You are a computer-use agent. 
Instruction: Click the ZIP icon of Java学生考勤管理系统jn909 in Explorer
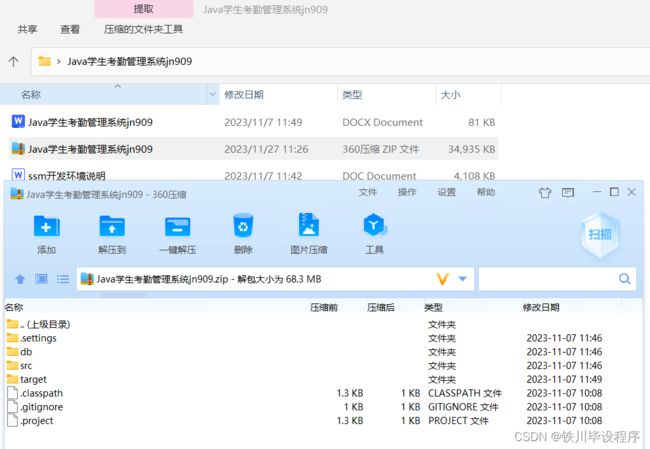[18, 148]
